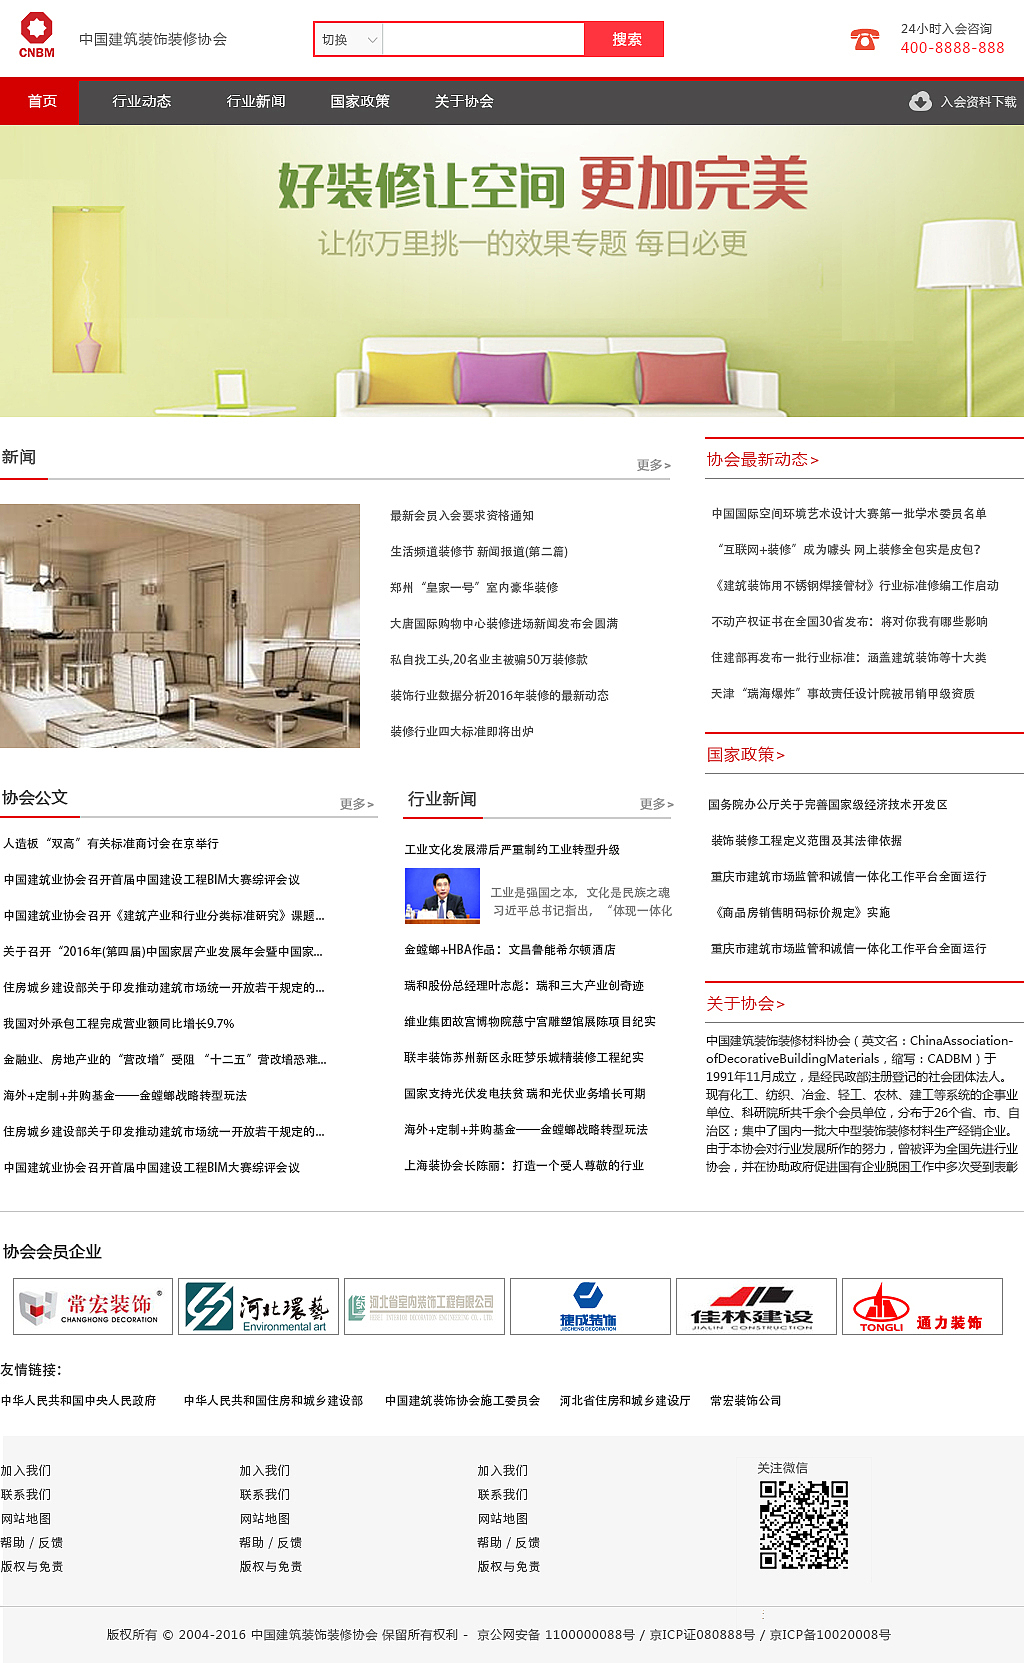Click the CNBM logo icon
This screenshot has height=1663, width=1024.
(37, 36)
